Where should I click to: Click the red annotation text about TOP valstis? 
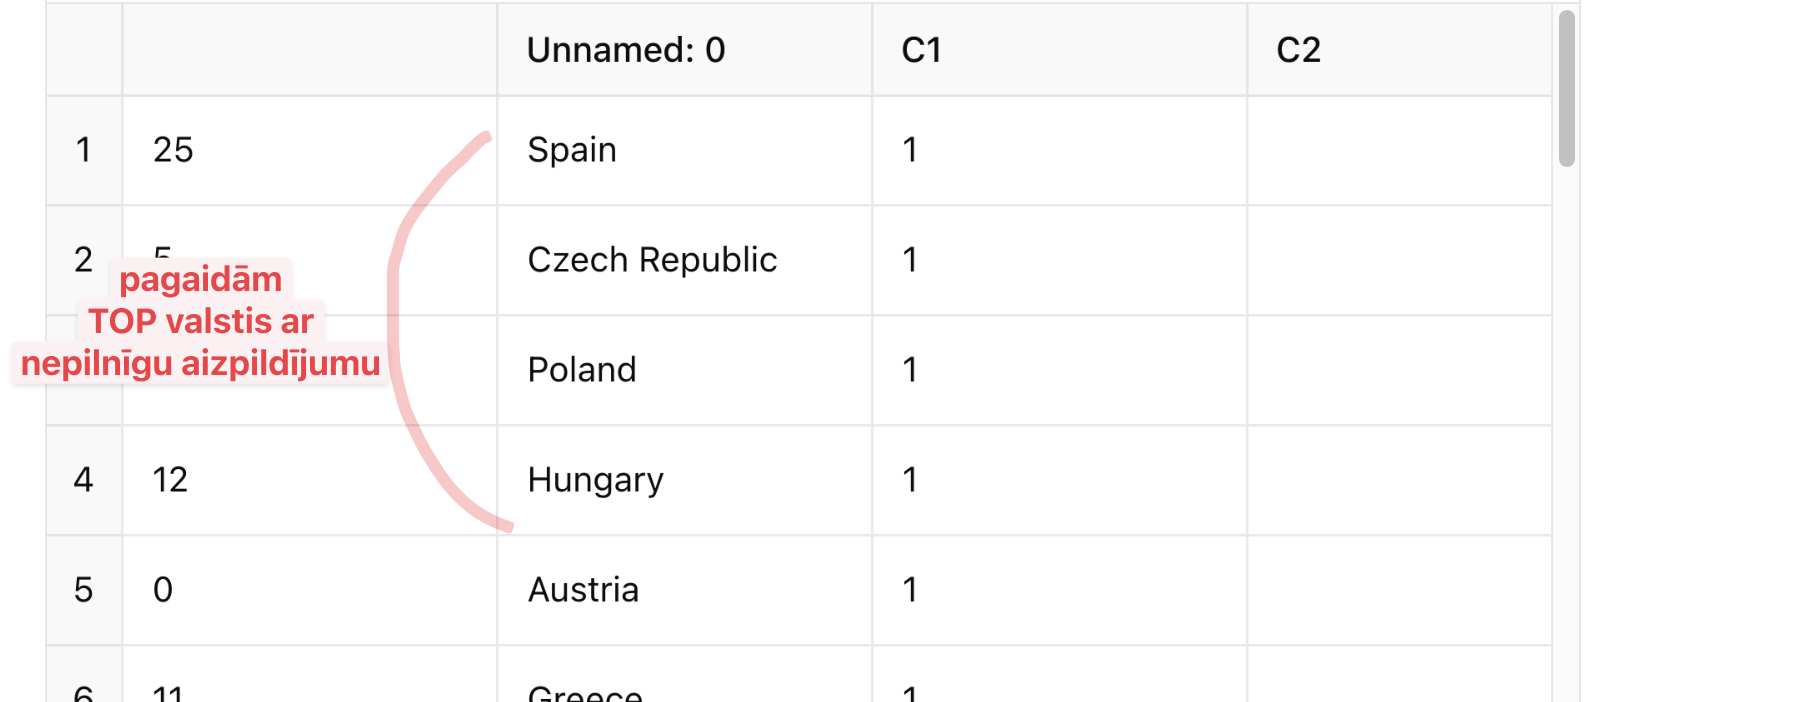click(x=200, y=321)
